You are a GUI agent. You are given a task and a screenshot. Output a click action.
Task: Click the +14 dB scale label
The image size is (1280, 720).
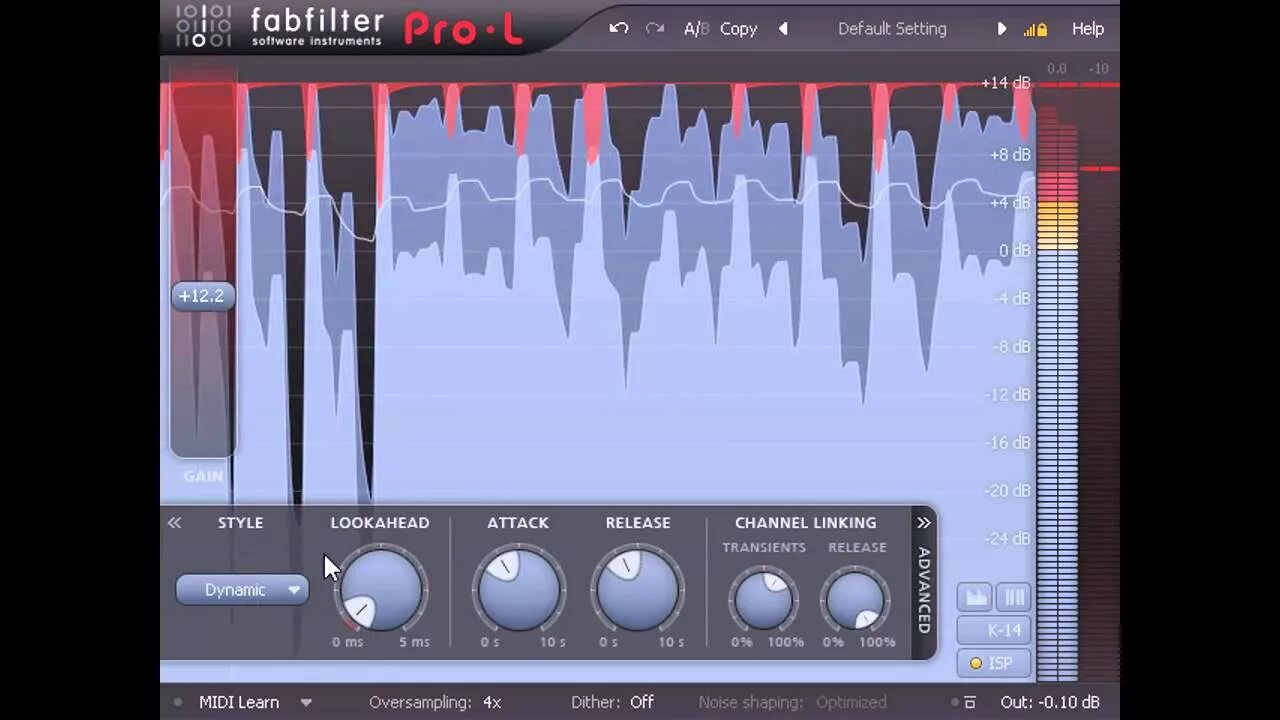point(1006,83)
